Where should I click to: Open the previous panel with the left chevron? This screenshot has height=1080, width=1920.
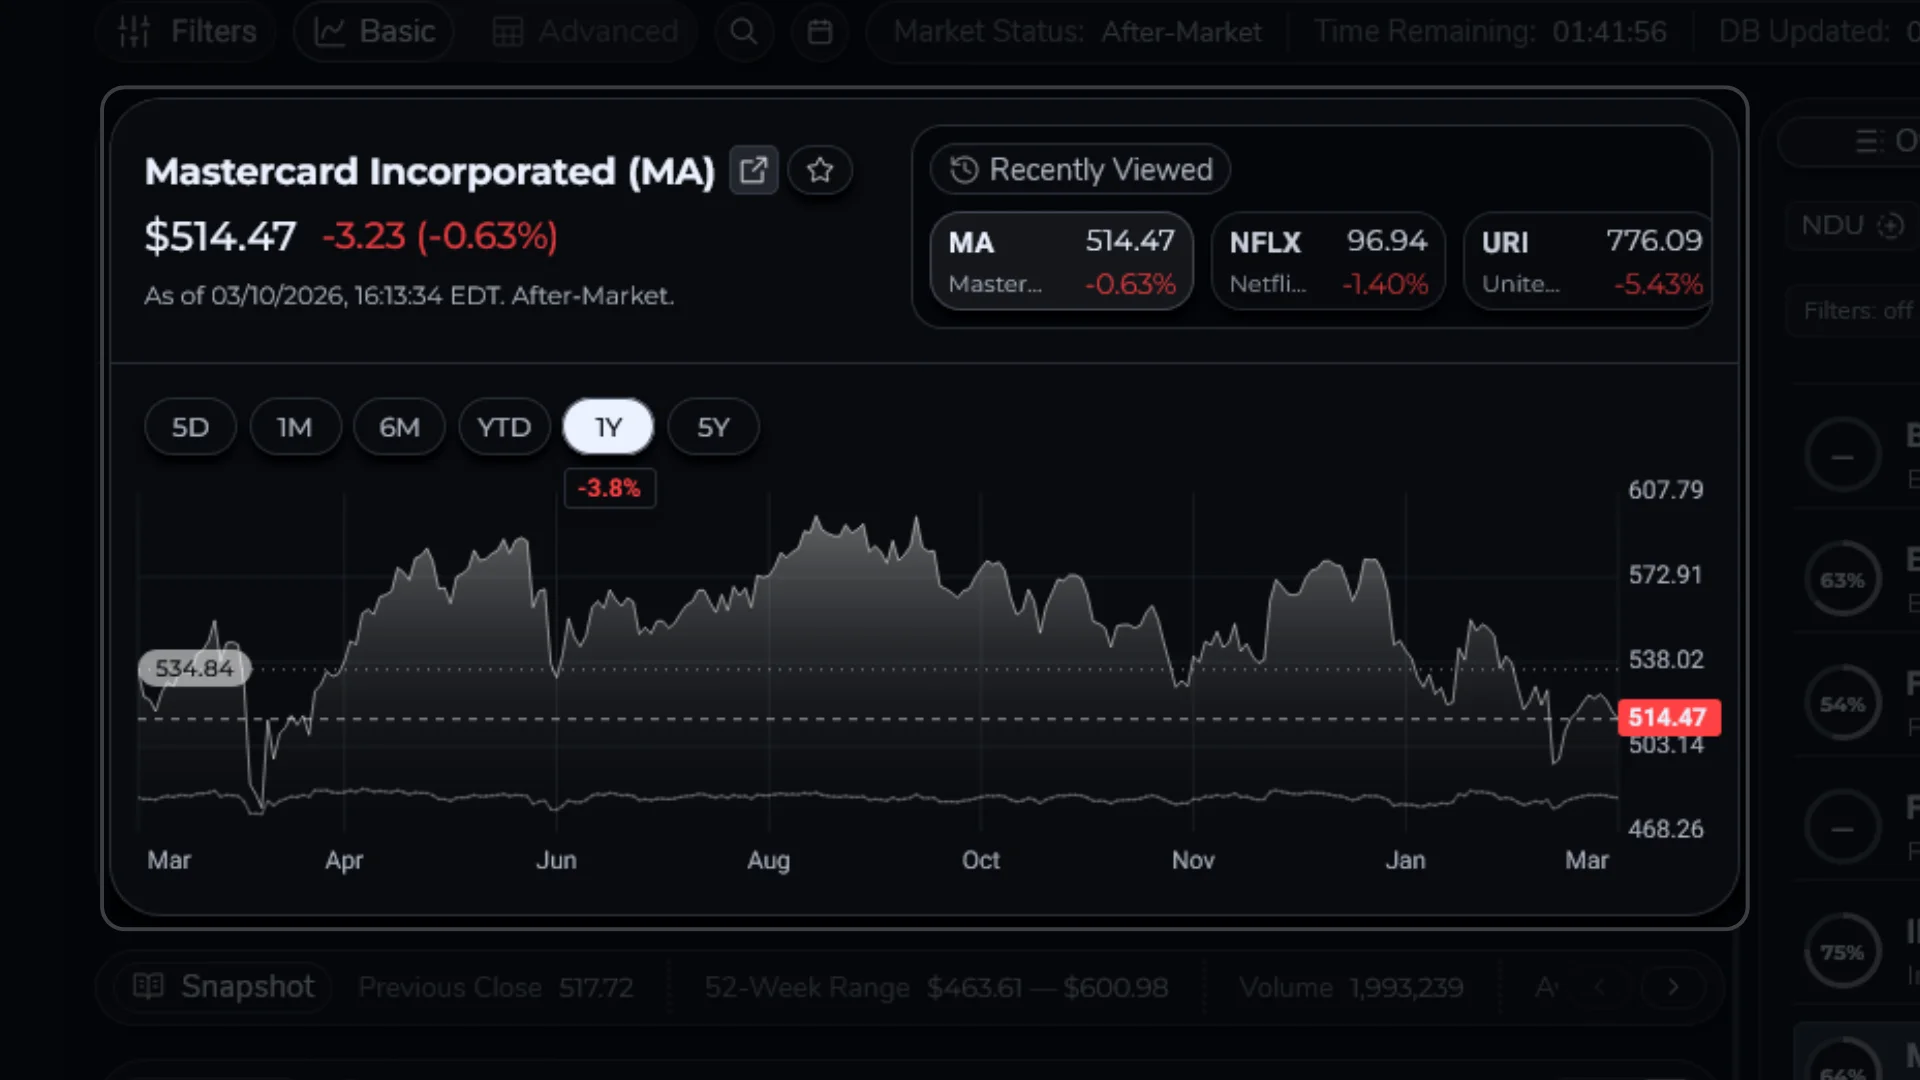coord(1601,987)
